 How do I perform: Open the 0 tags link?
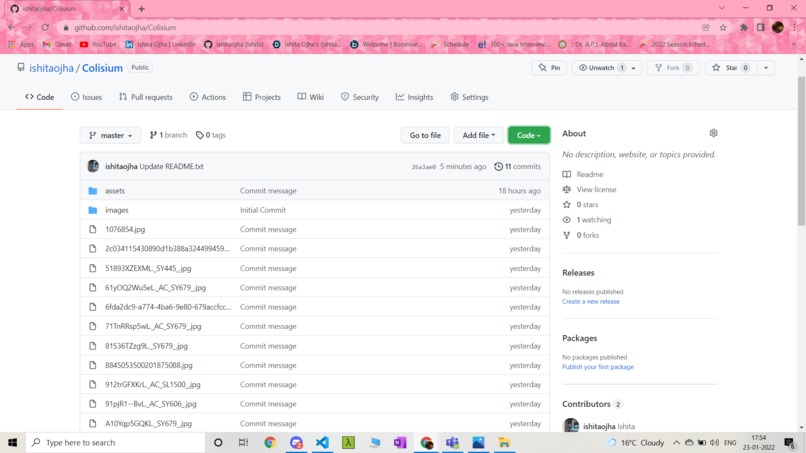[x=211, y=135]
